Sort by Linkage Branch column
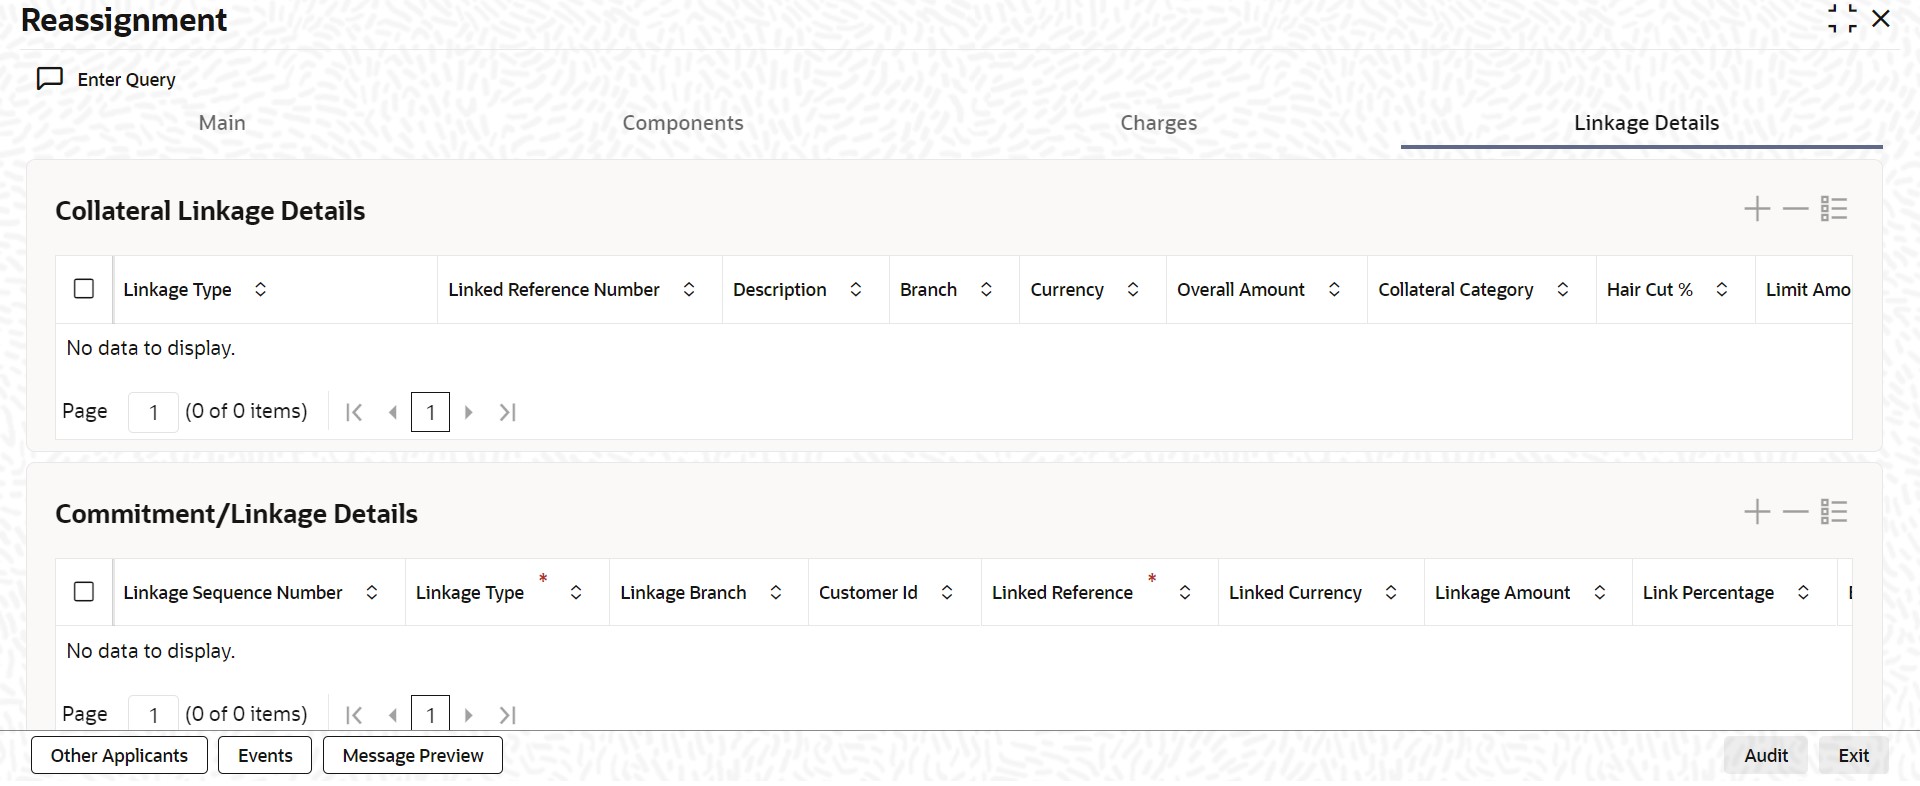Screen dimensions: 1920x786 776,592
